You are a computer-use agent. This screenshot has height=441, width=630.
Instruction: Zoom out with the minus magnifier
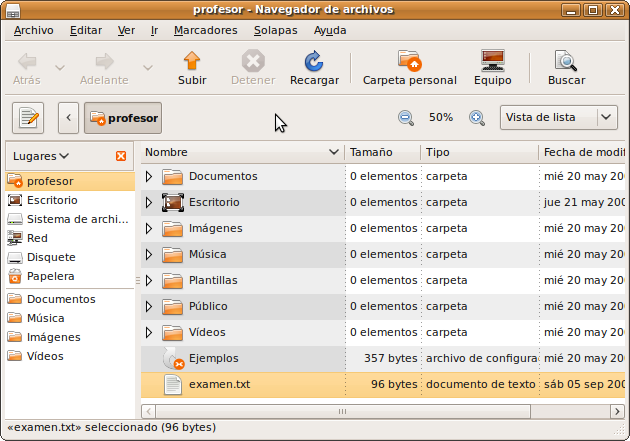pyautogui.click(x=406, y=117)
